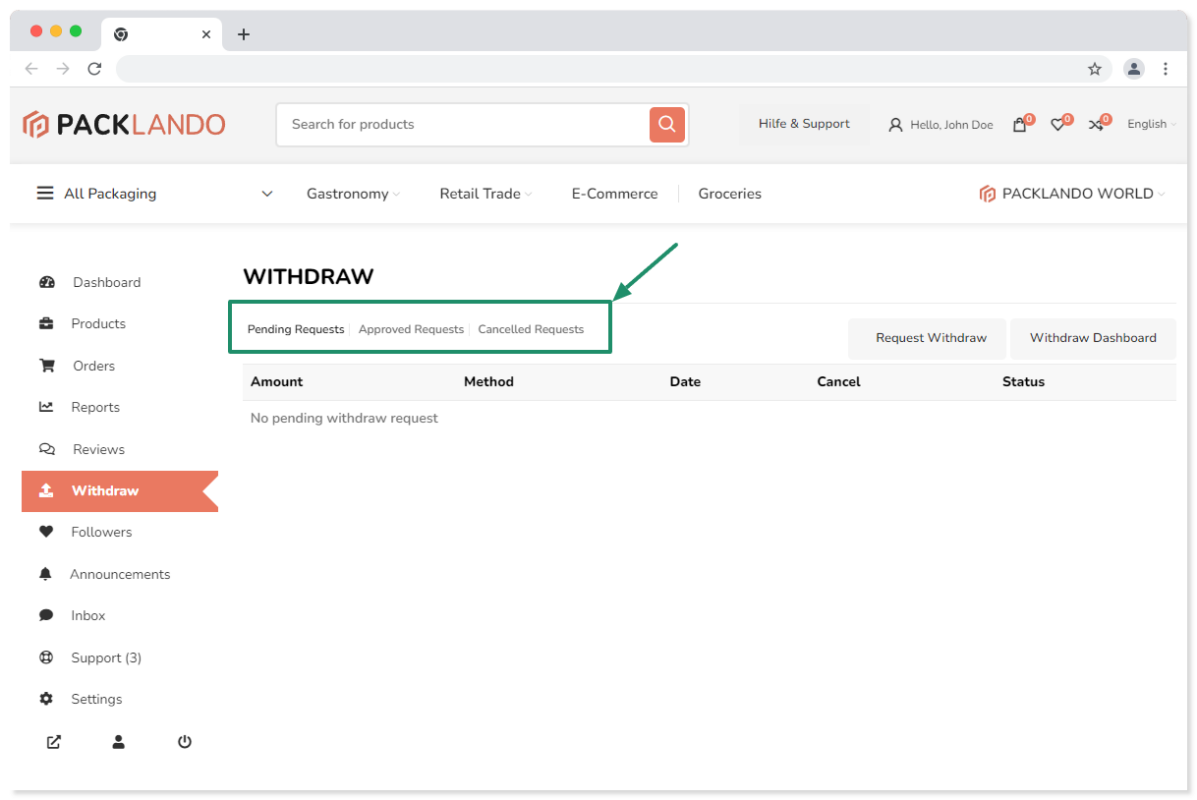
Task: Open the Inbox sidebar link
Action: 88,615
